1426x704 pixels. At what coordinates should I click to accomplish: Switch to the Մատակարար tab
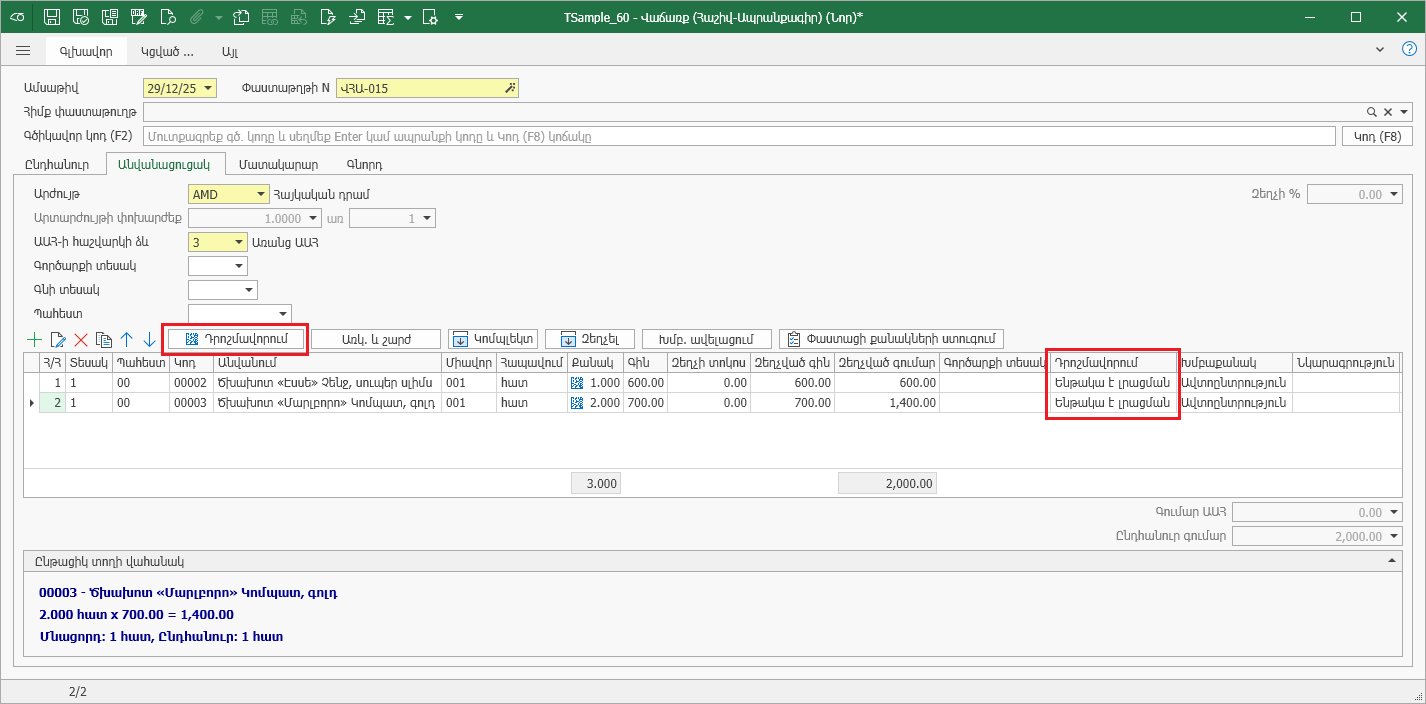click(285, 164)
